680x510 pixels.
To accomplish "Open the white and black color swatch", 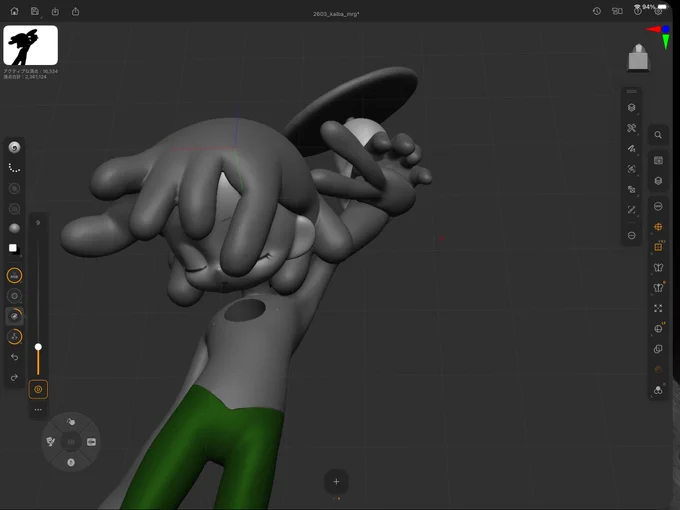I will pyautogui.click(x=14, y=249).
